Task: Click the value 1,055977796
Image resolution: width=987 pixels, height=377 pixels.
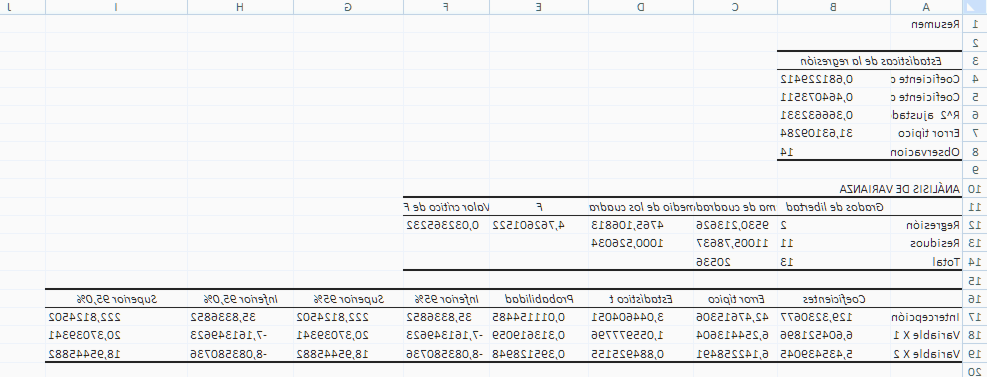Action: coord(629,335)
